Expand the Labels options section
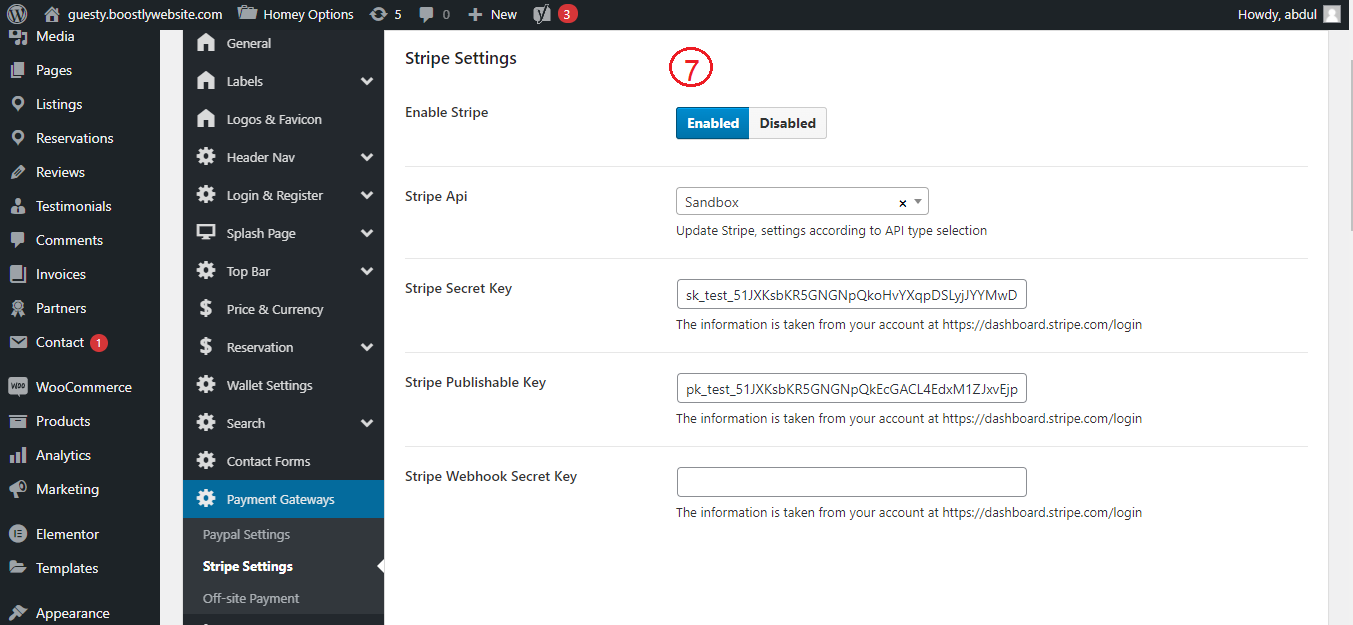 coord(367,81)
